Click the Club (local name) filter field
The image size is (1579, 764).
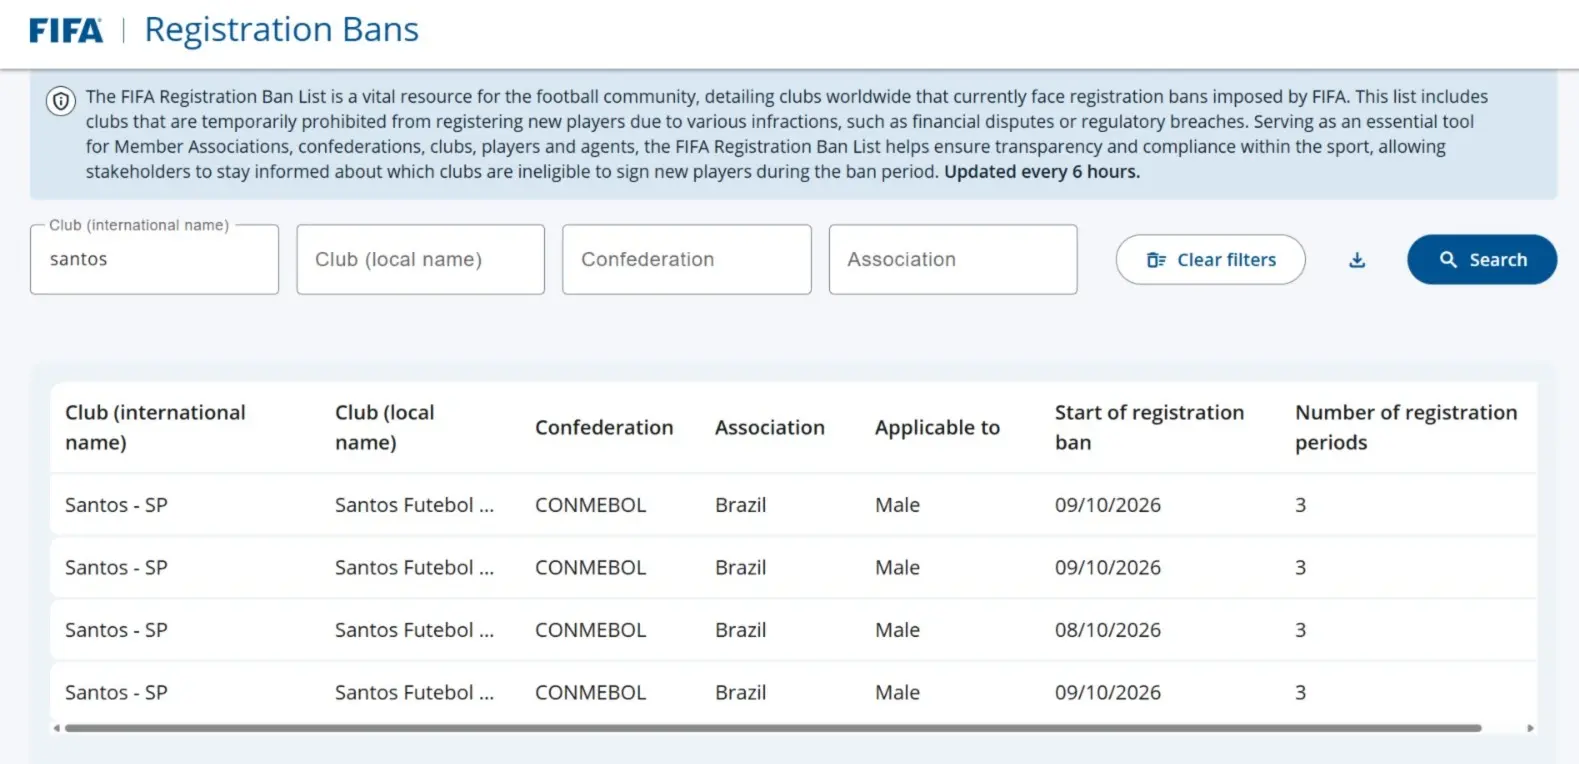(x=421, y=259)
